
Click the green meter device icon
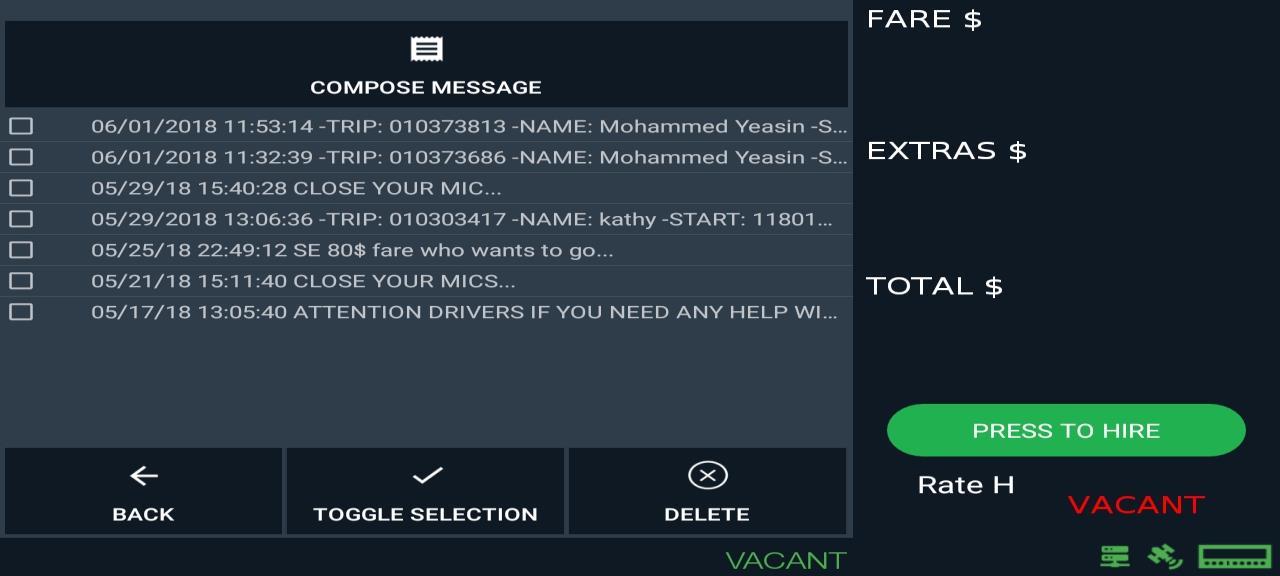[1234, 557]
